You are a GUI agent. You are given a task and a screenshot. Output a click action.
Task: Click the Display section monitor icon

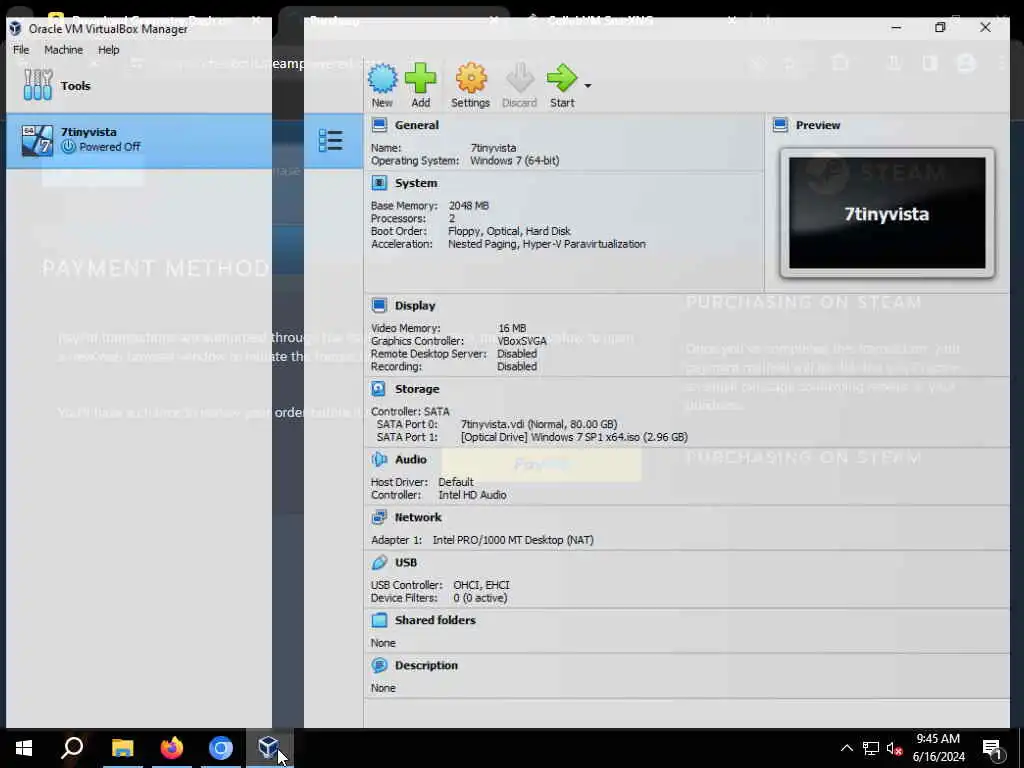click(x=379, y=305)
